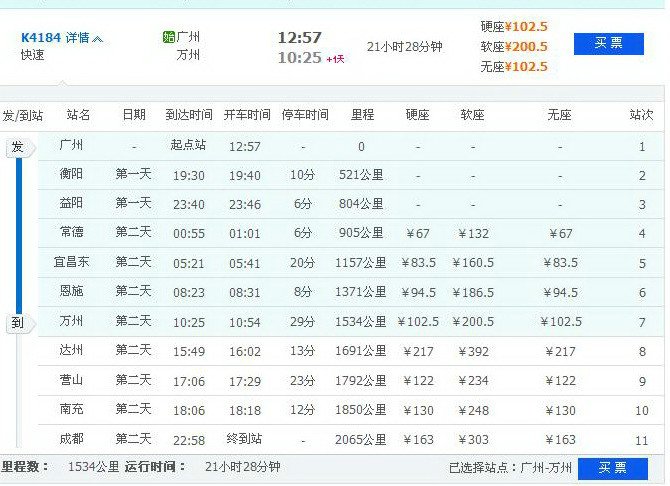Click the 到达时间 column header
The height and width of the screenshot is (486, 670).
click(x=189, y=115)
